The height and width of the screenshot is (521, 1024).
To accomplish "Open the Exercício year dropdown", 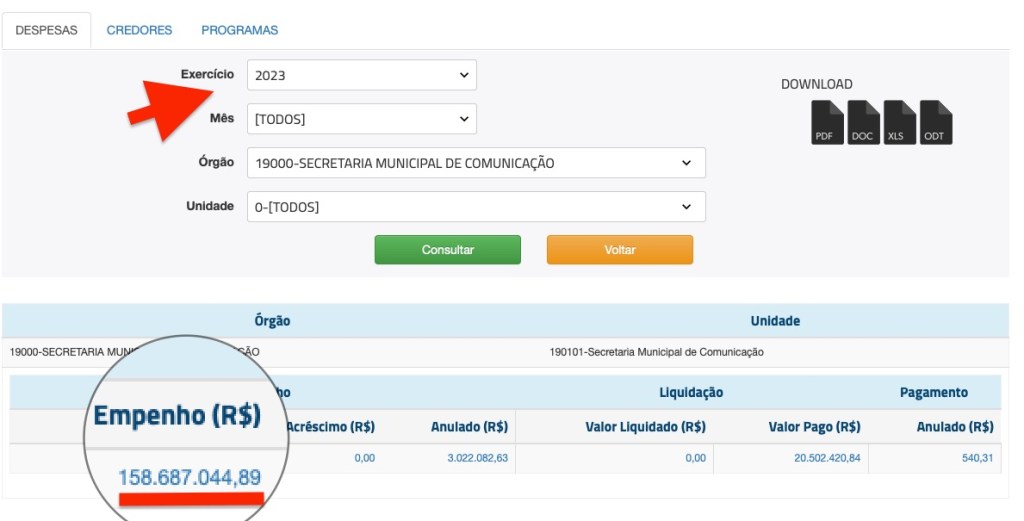I will (361, 75).
